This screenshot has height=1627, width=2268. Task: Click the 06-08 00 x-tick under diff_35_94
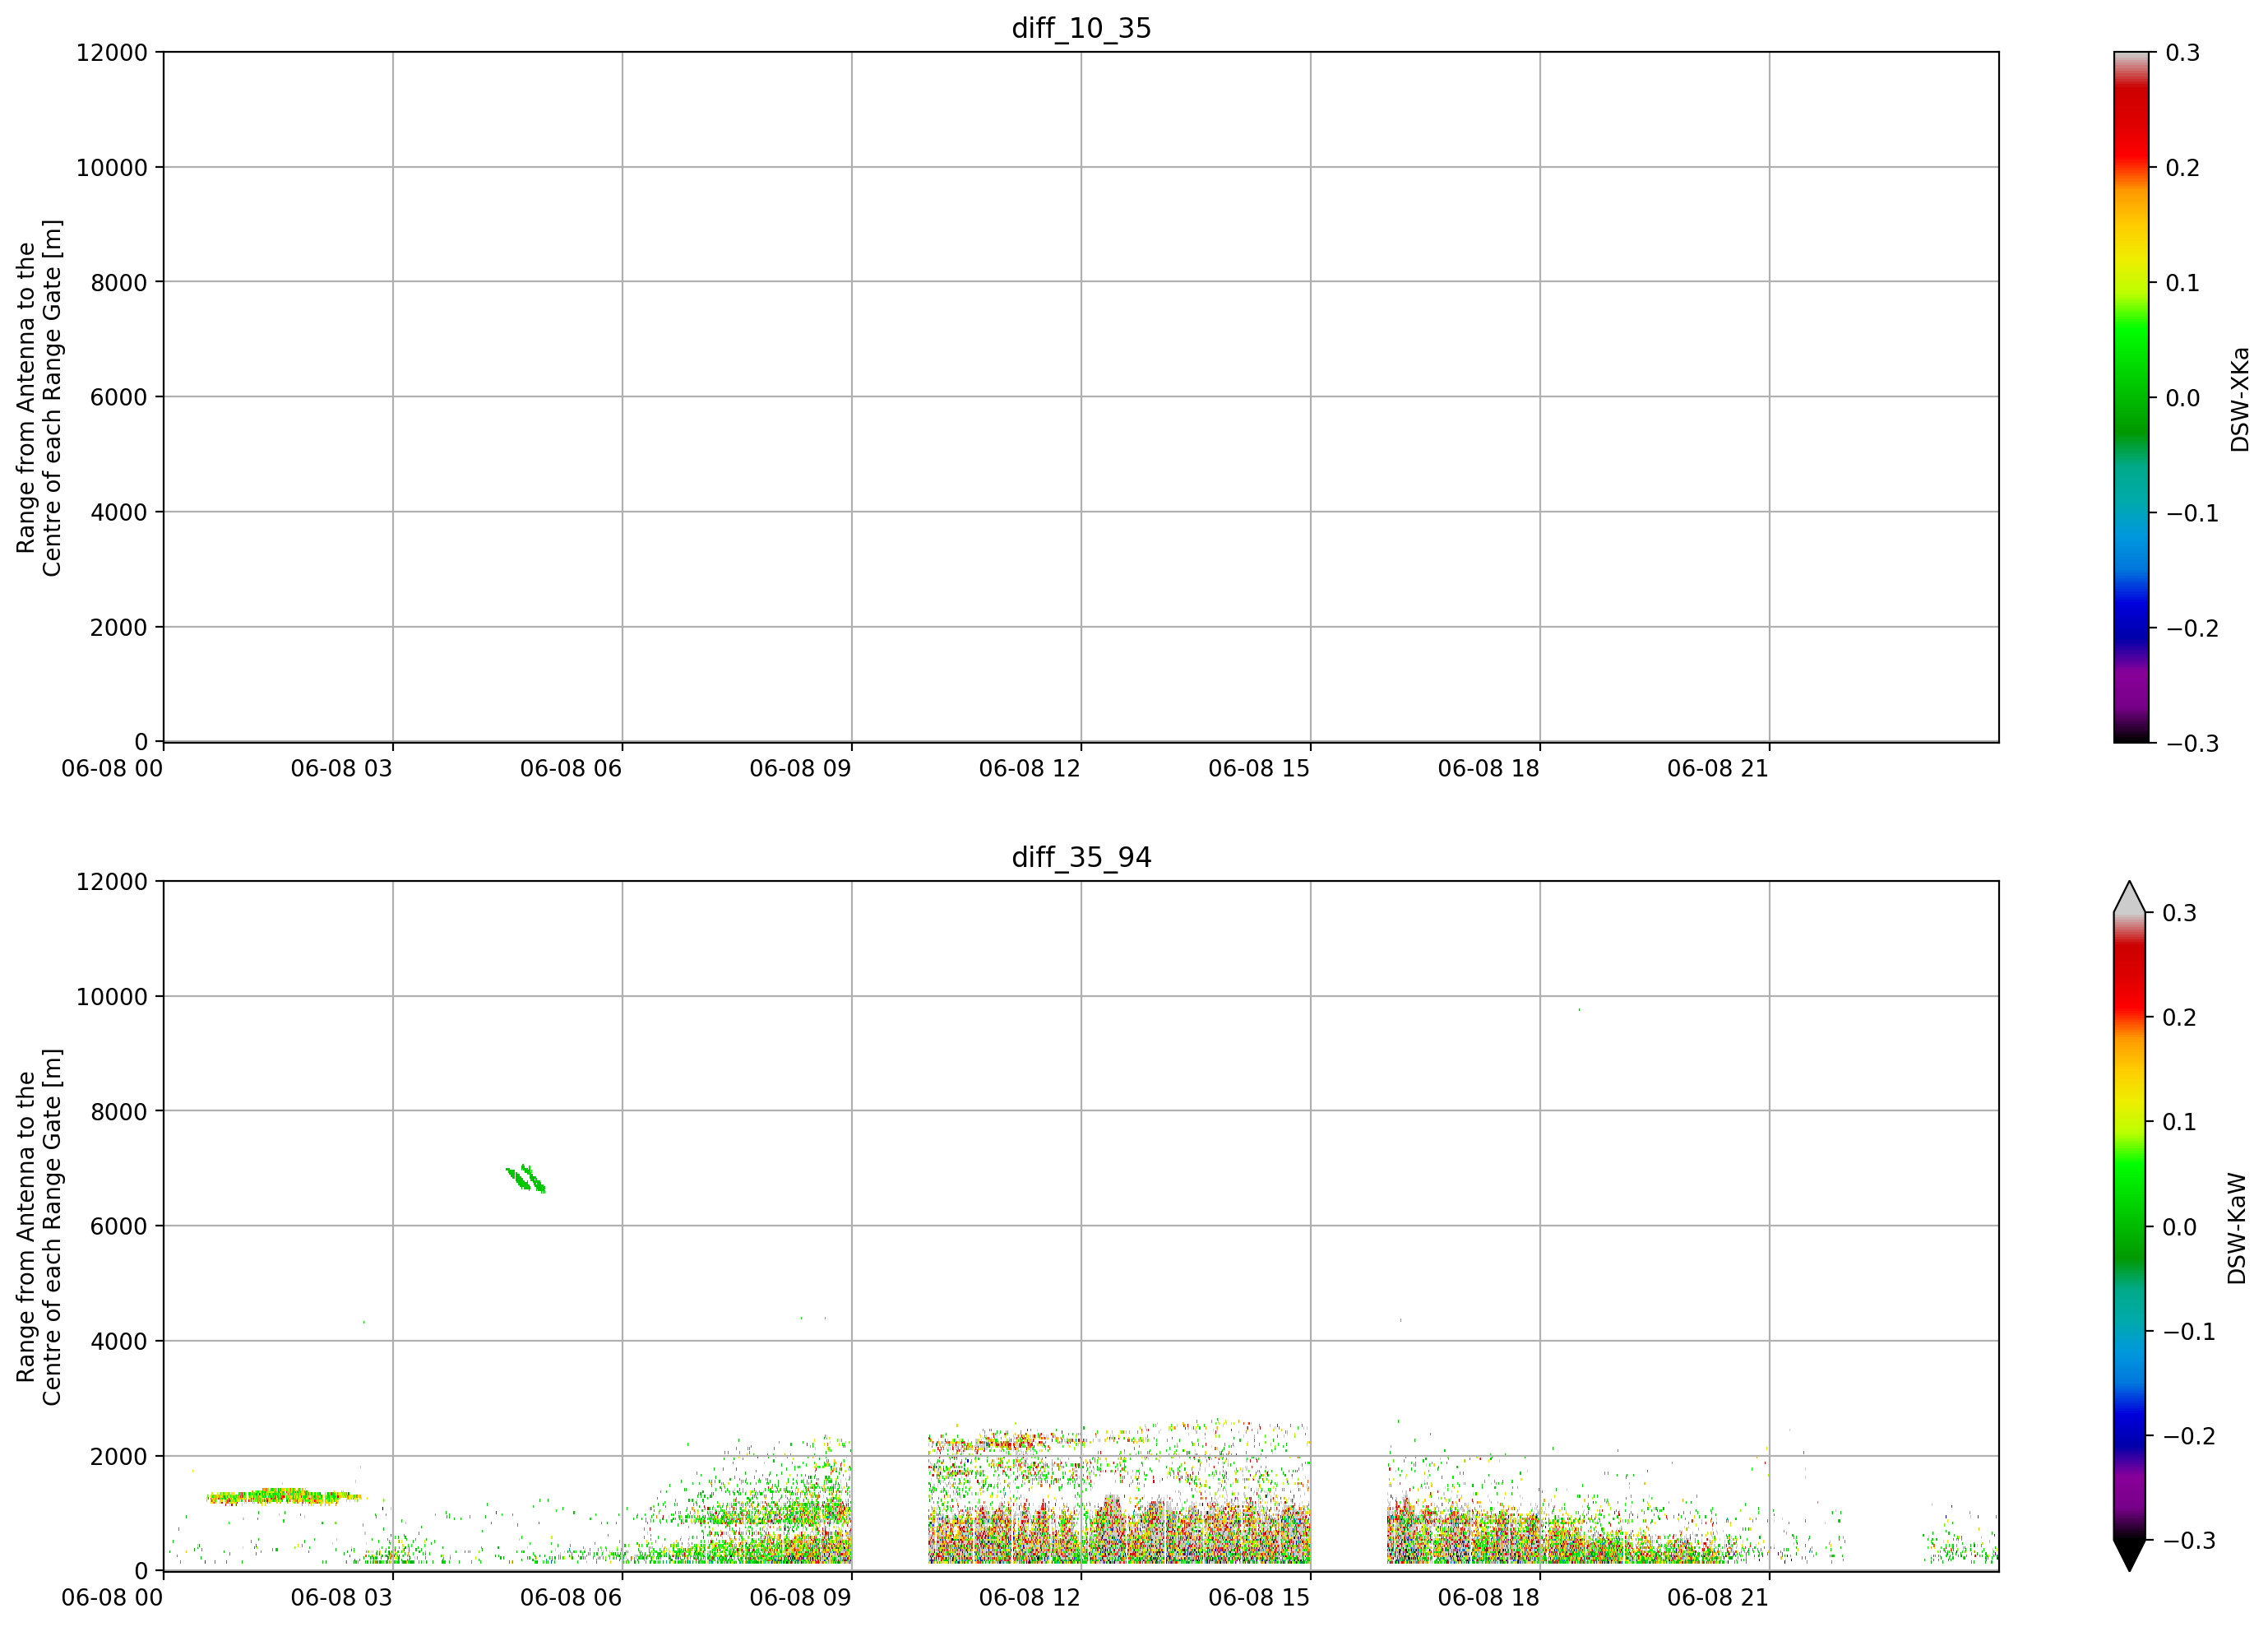112,1597
